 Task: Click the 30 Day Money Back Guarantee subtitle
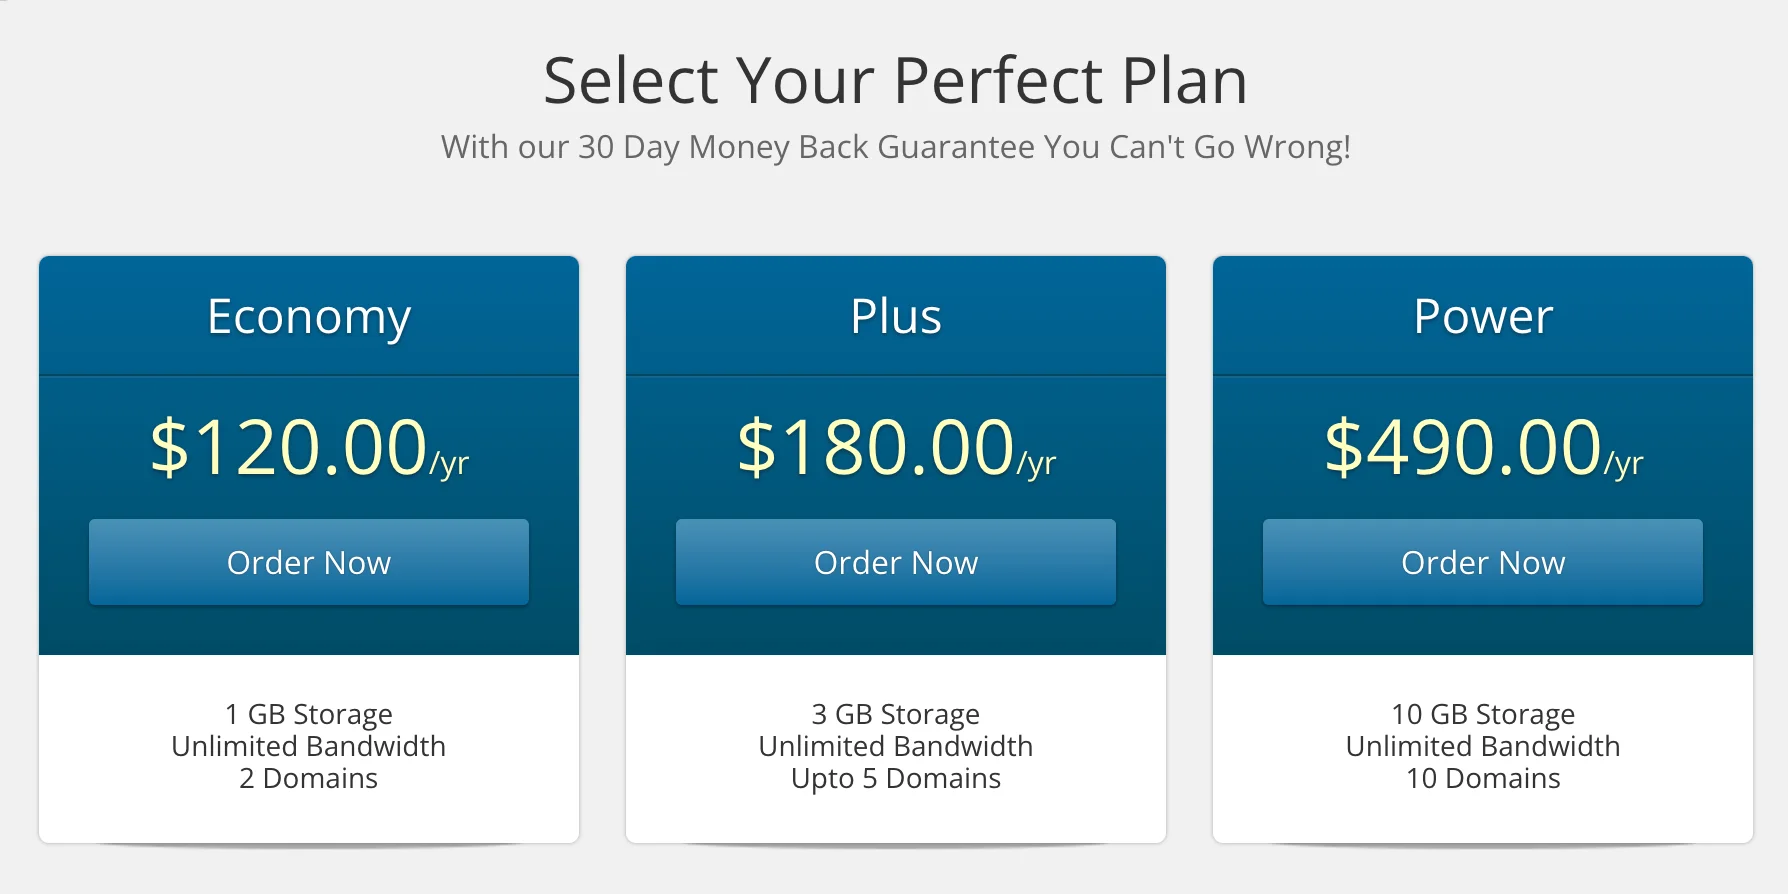coord(895,147)
